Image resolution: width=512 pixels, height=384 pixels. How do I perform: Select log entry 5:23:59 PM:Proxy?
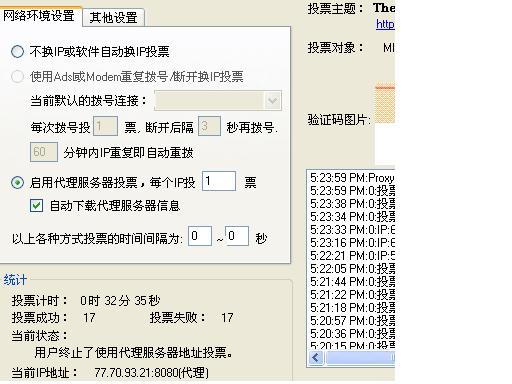pos(352,177)
